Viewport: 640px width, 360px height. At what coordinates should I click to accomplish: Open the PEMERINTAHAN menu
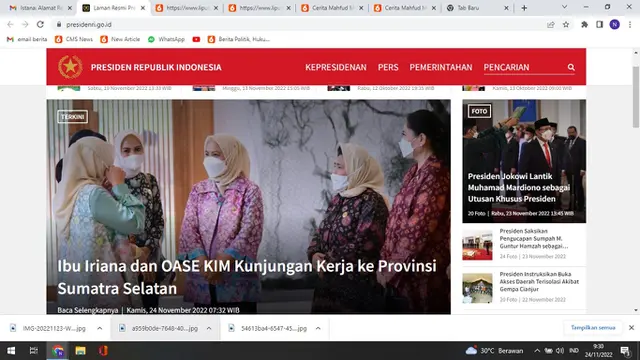(441, 67)
